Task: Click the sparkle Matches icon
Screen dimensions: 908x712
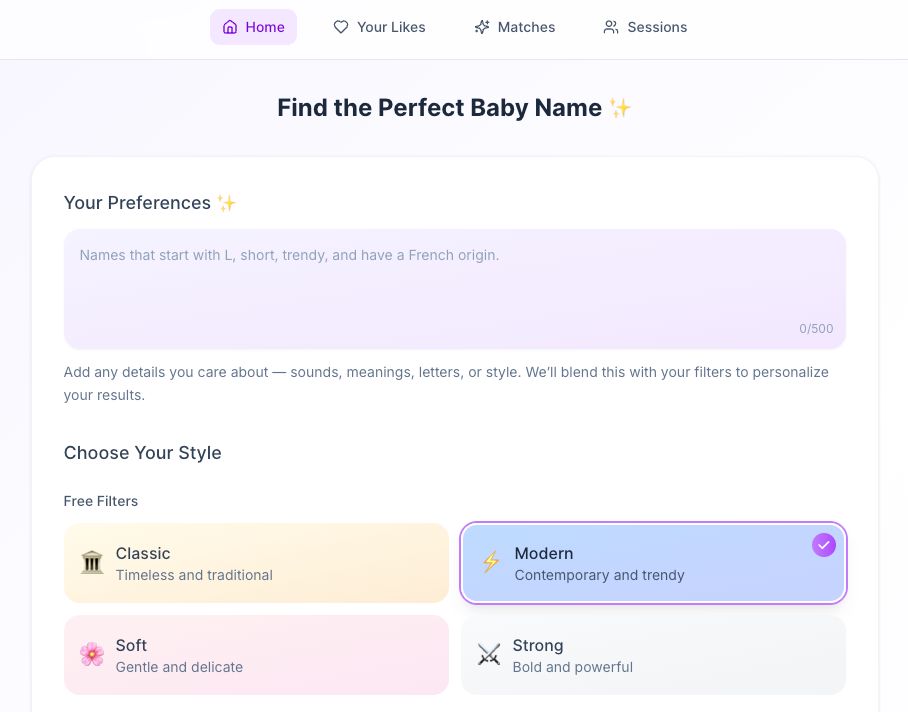Action: point(482,27)
